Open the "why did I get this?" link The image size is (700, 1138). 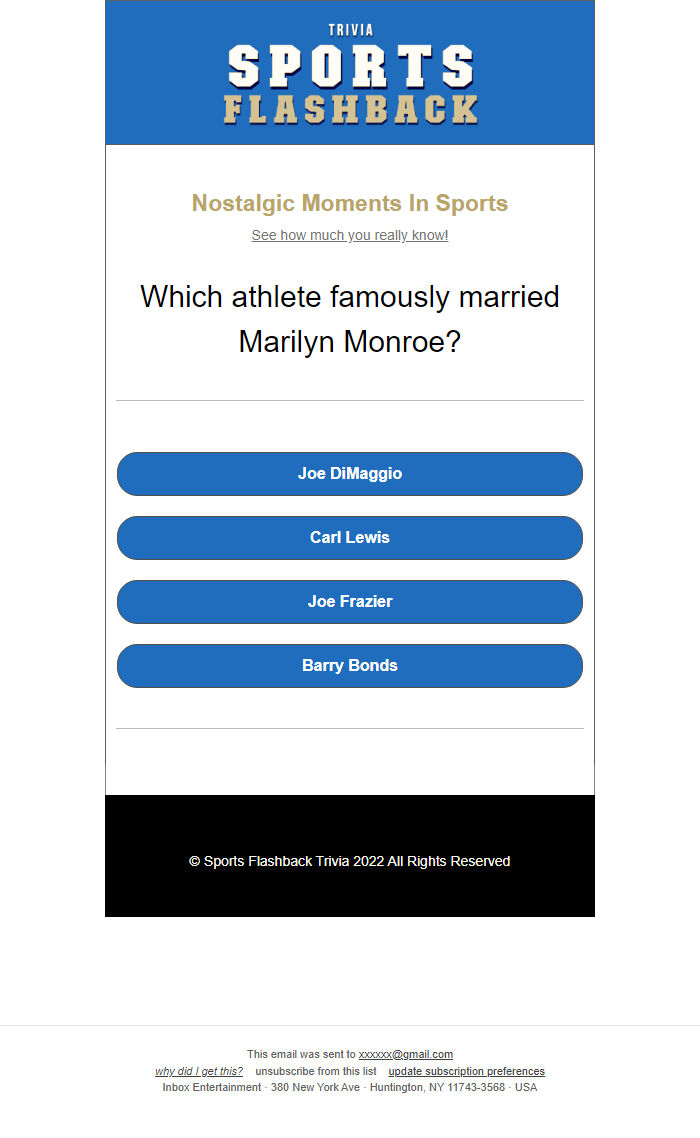(199, 1071)
